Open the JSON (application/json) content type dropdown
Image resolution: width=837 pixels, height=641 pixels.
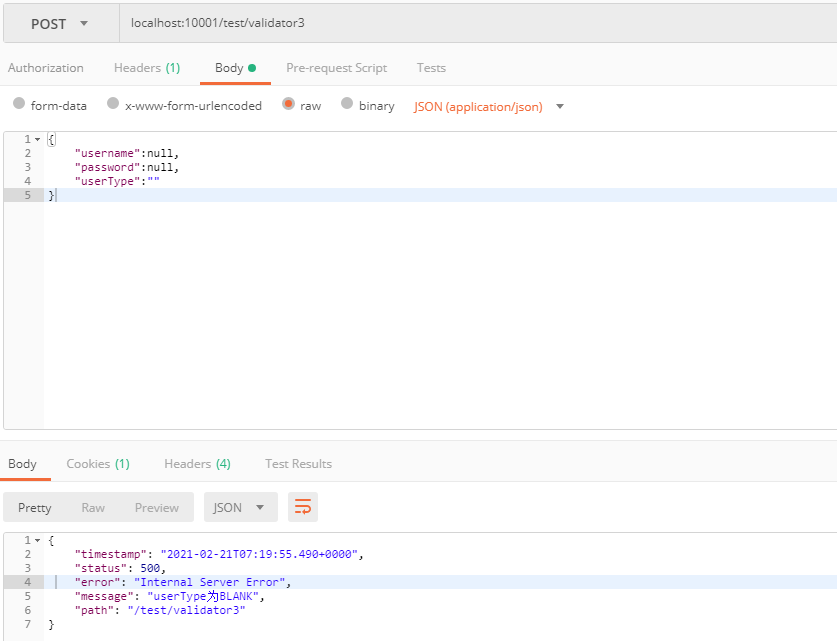(488, 107)
